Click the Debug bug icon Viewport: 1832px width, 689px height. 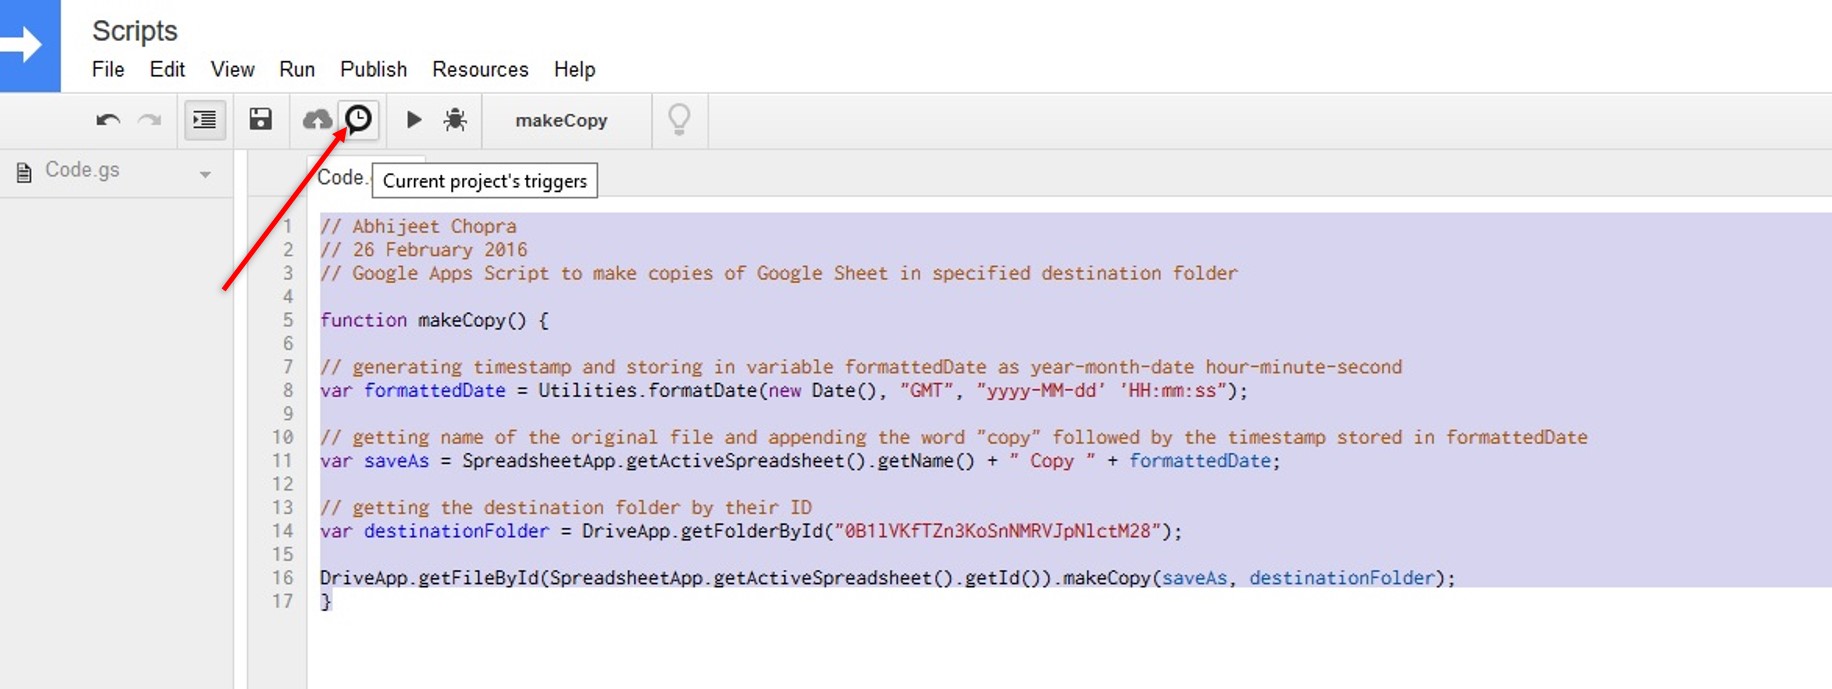(455, 120)
